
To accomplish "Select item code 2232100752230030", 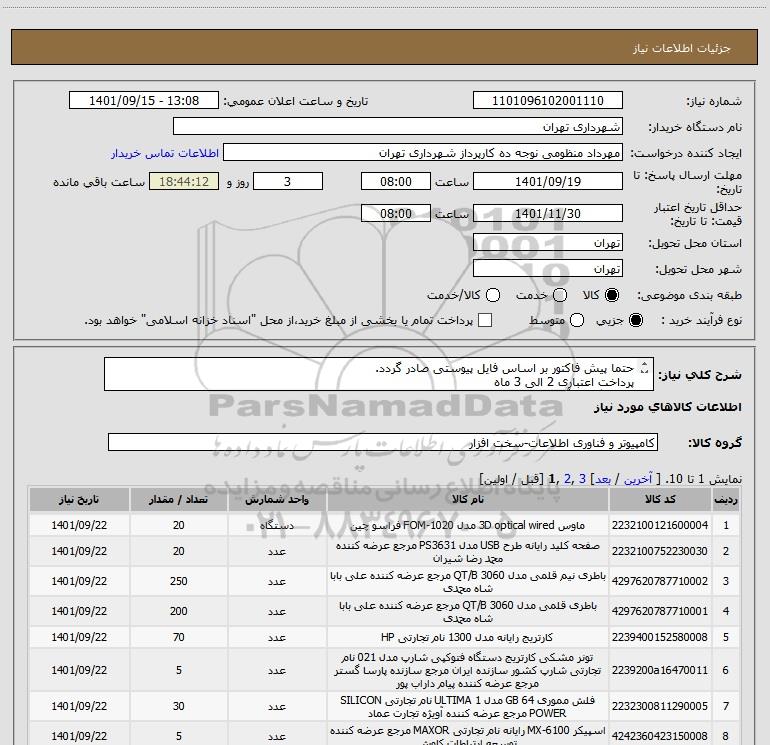I will coord(660,551).
